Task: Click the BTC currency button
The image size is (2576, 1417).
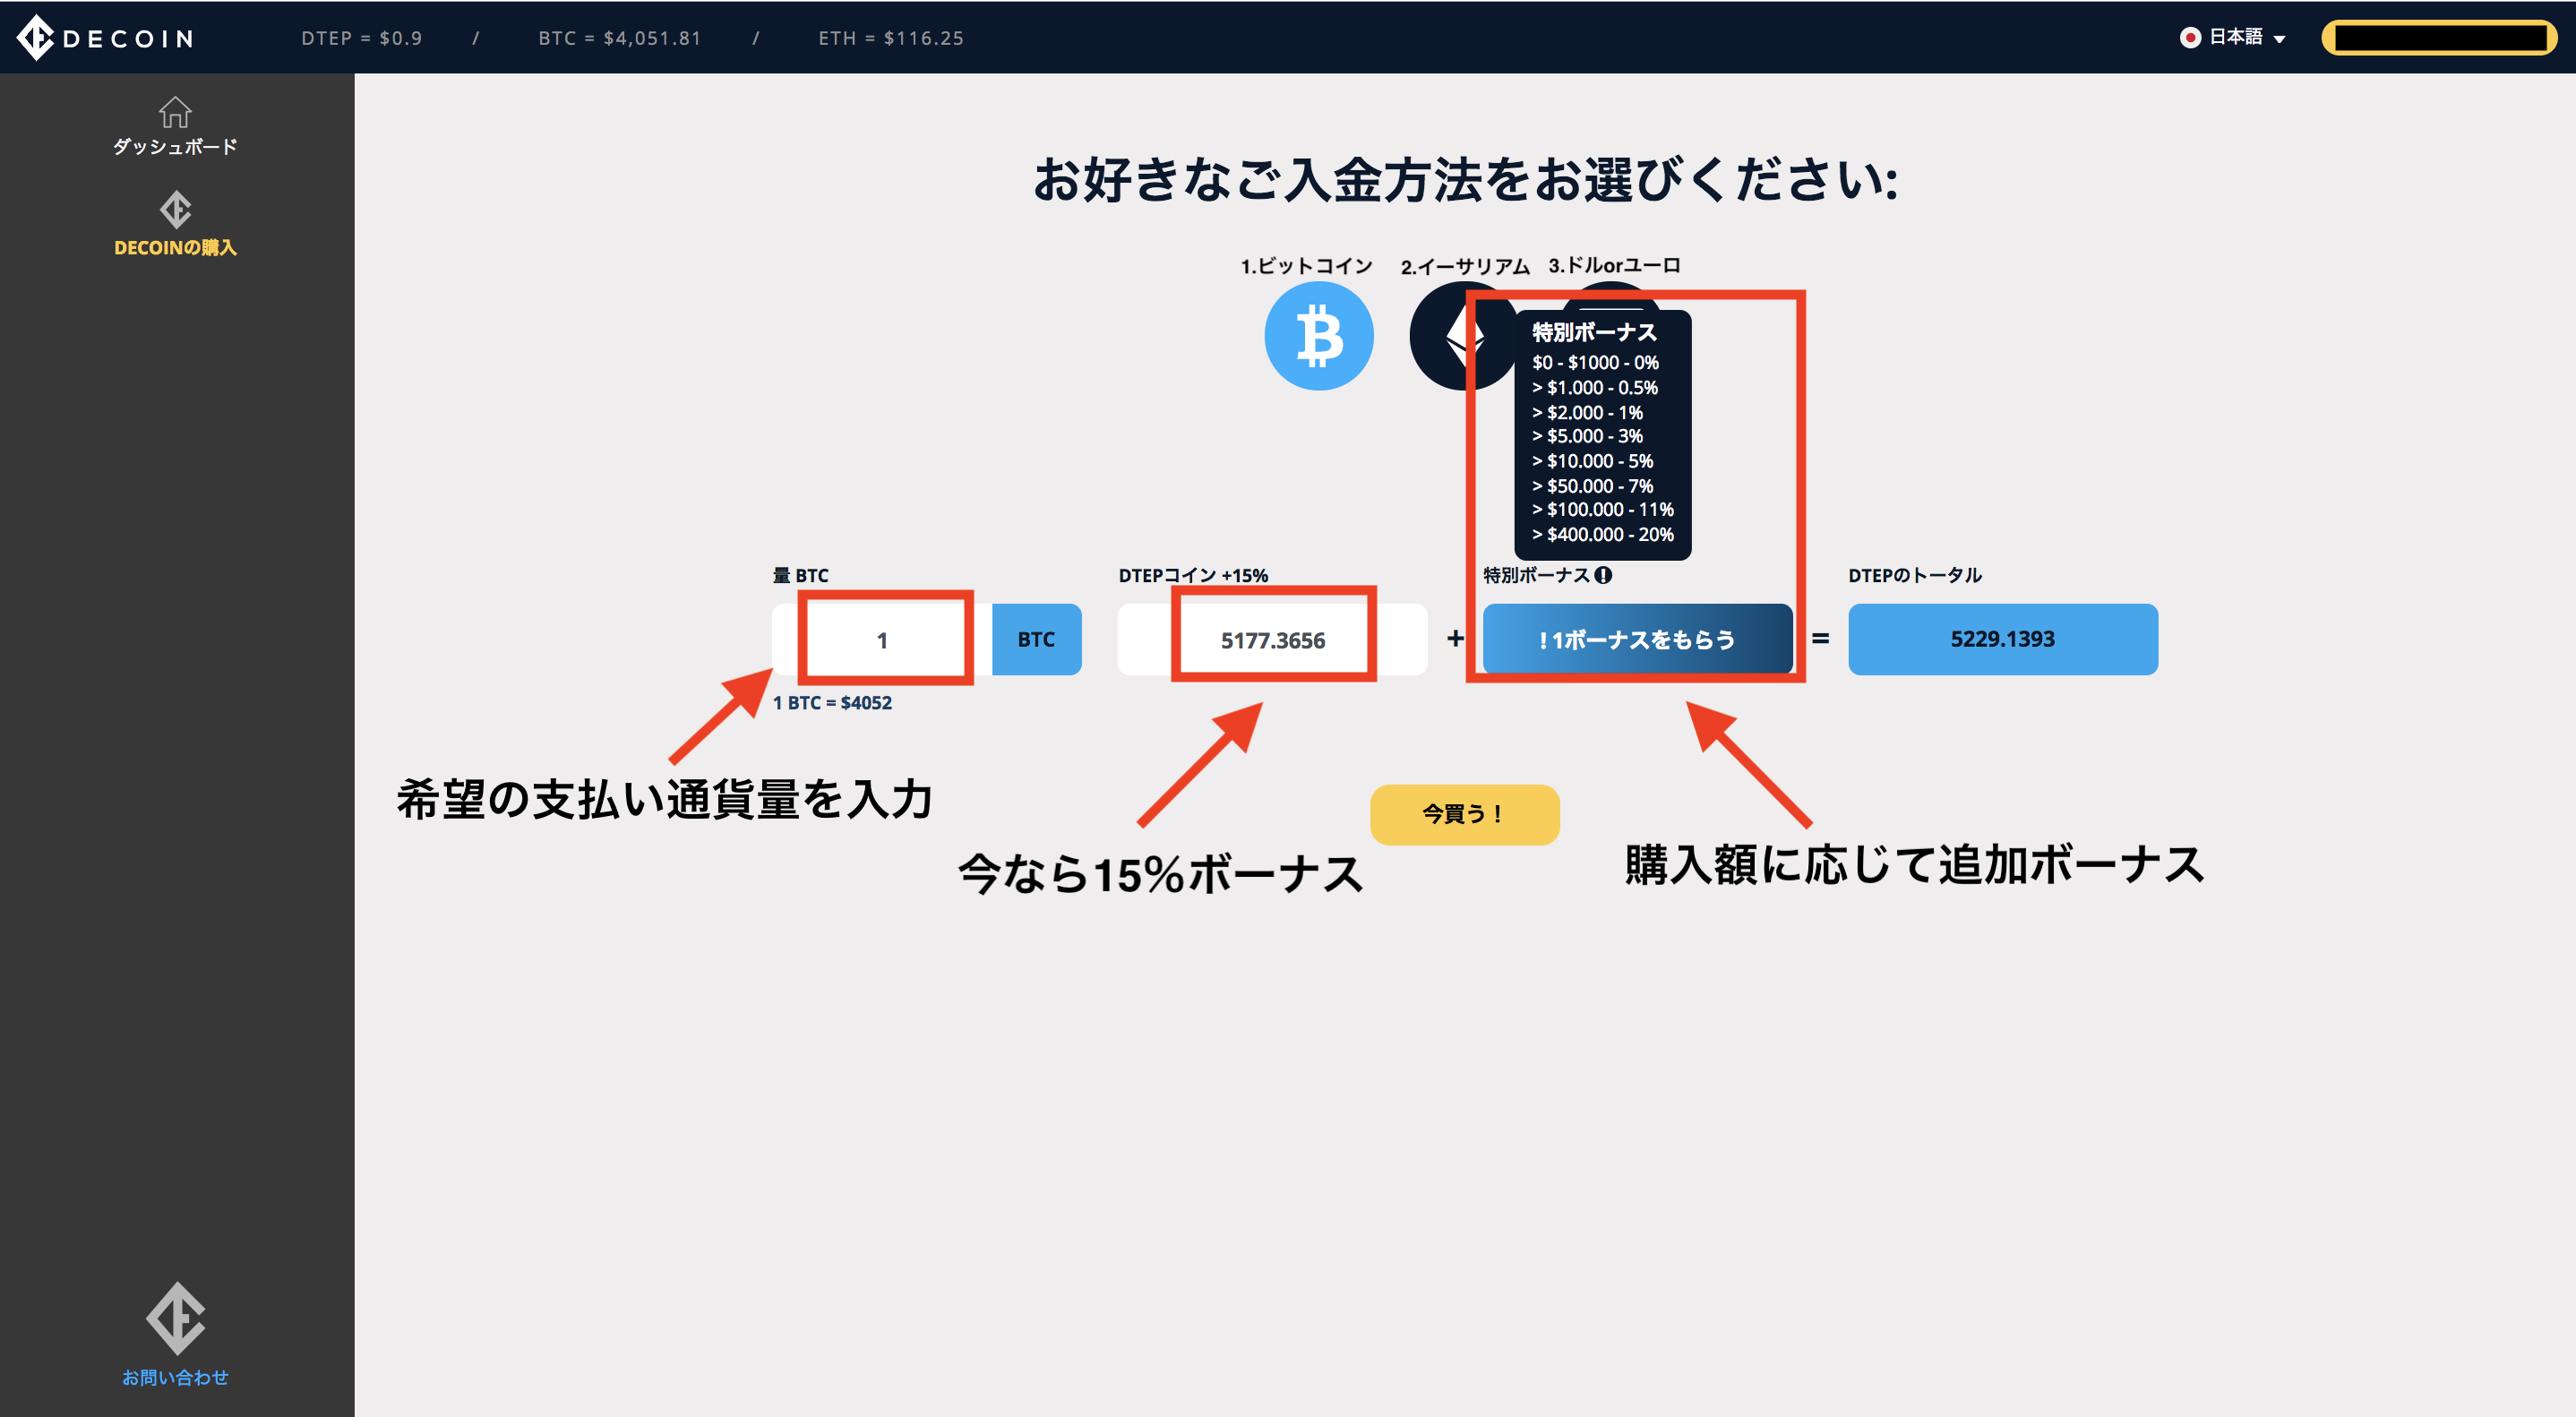Action: [x=1036, y=639]
